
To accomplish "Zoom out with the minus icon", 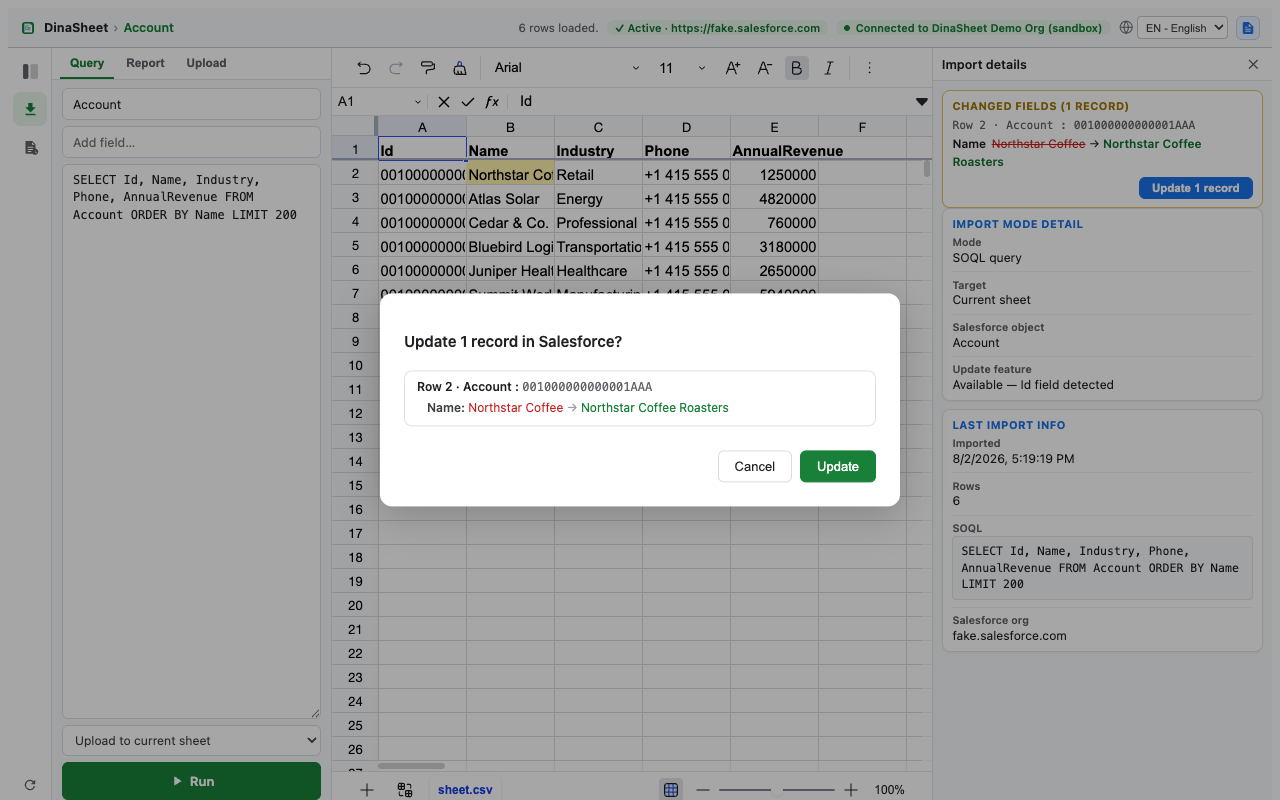I will (703, 789).
